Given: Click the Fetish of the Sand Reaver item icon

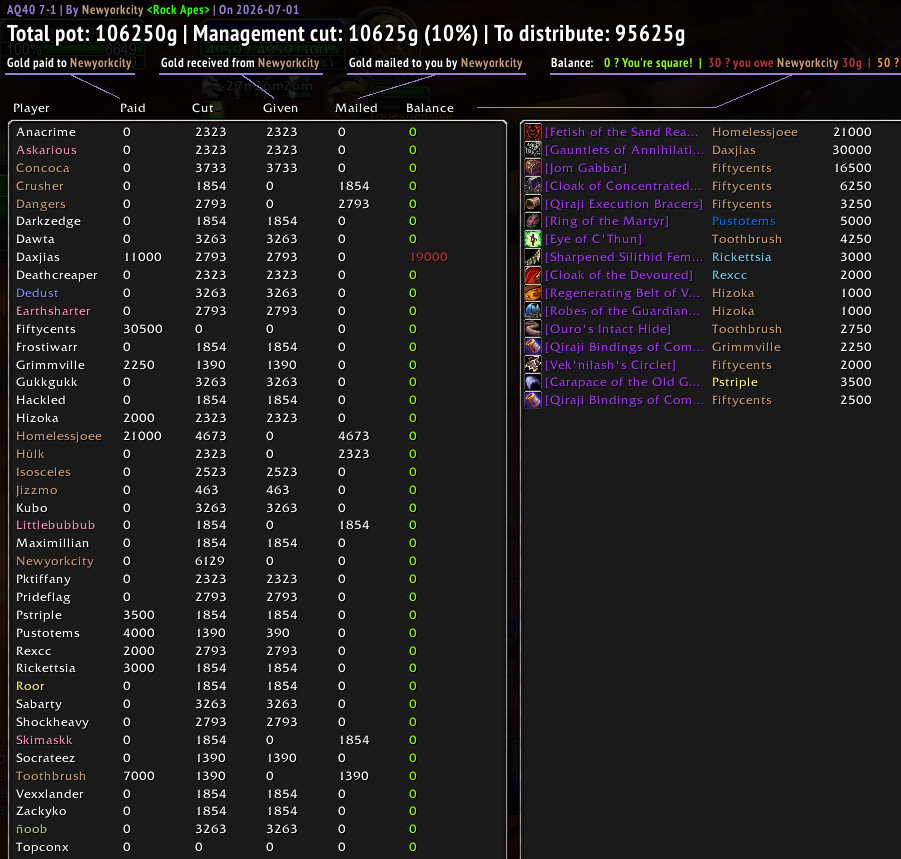Looking at the screenshot, I should 533,132.
